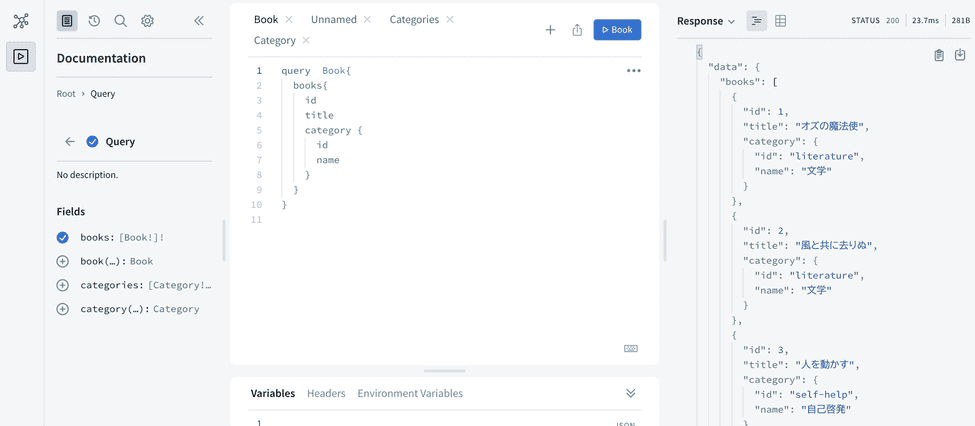
Task: Open the Response dropdown menu
Action: (706, 21)
